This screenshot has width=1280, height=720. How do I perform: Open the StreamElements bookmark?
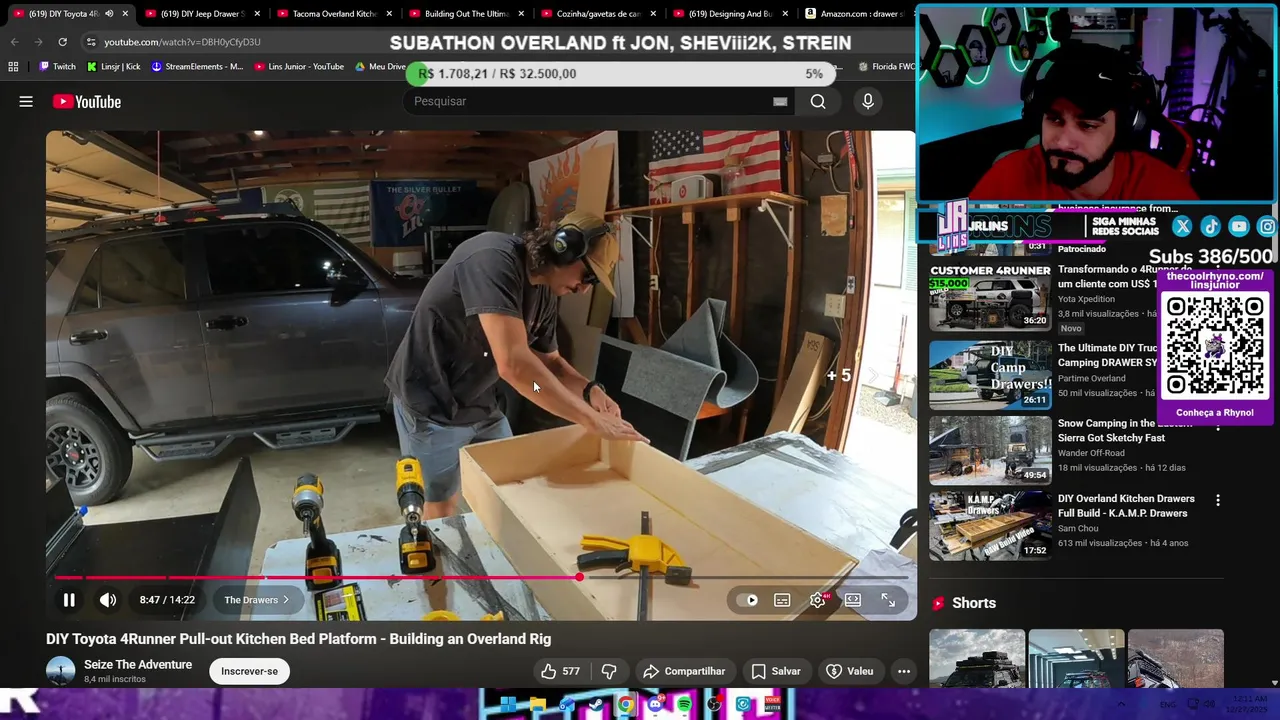point(197,67)
